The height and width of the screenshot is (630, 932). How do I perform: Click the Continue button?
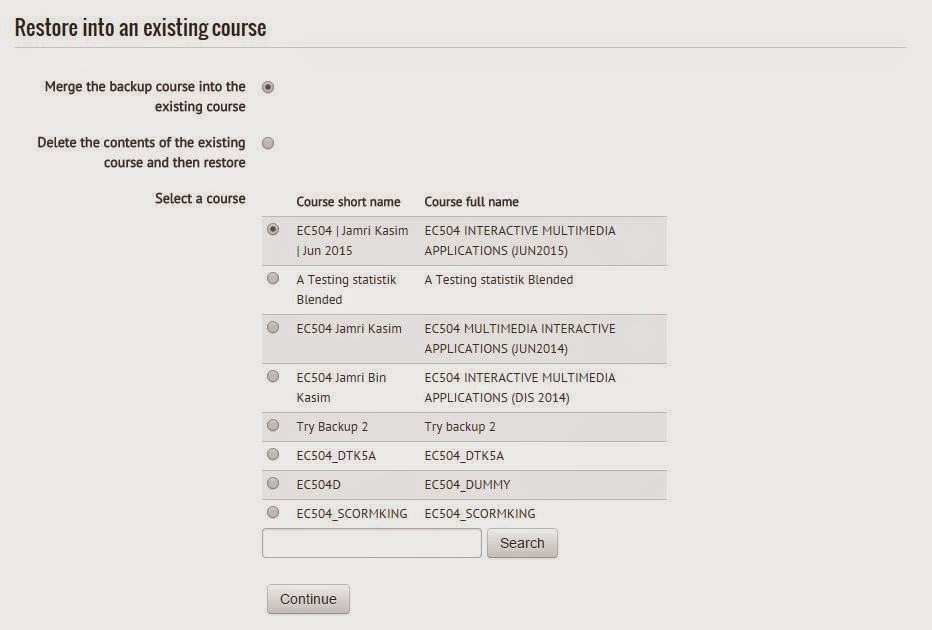pyautogui.click(x=307, y=599)
